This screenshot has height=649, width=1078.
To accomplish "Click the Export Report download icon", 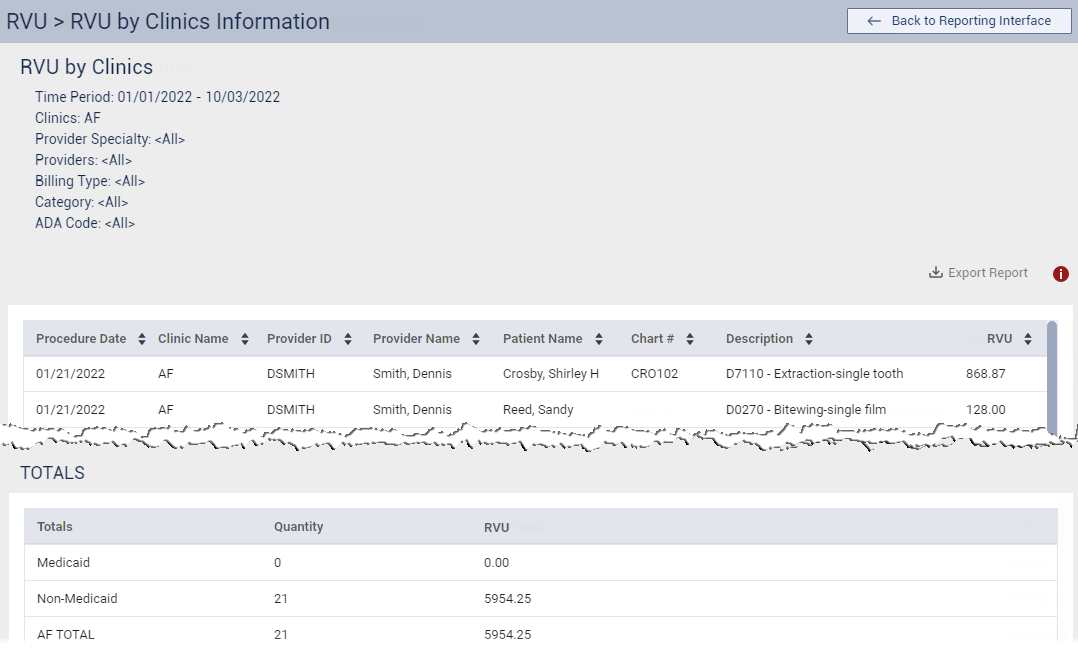I will coord(936,273).
